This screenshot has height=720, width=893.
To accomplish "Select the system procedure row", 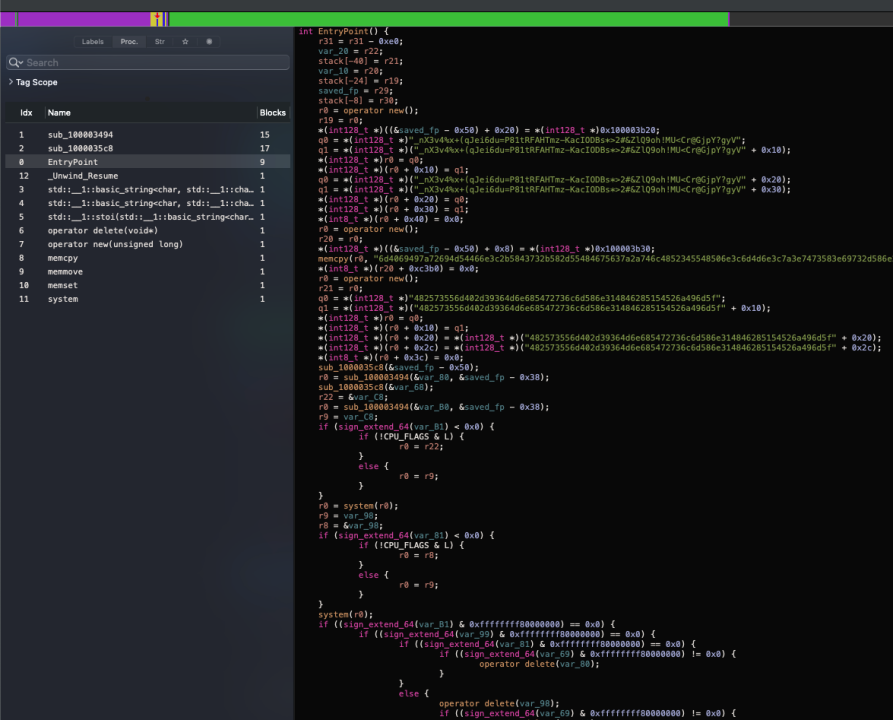I will pos(148,299).
